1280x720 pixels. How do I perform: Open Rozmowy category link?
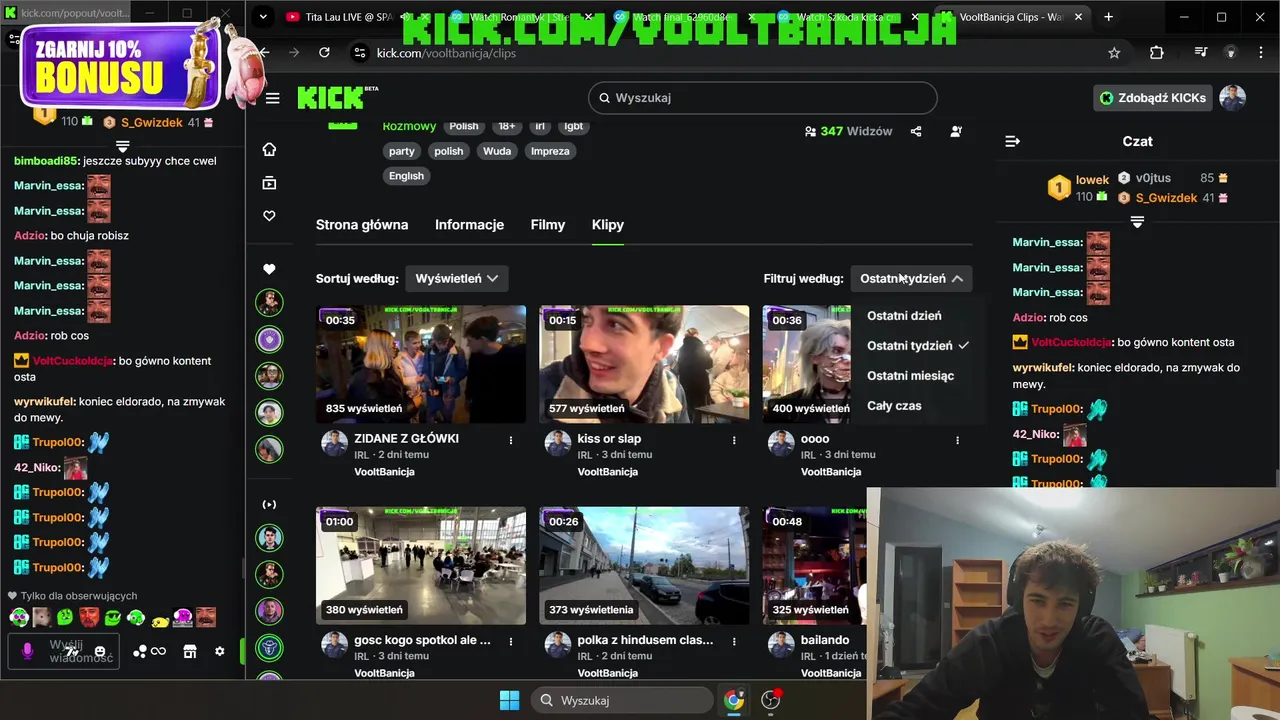[x=409, y=126]
